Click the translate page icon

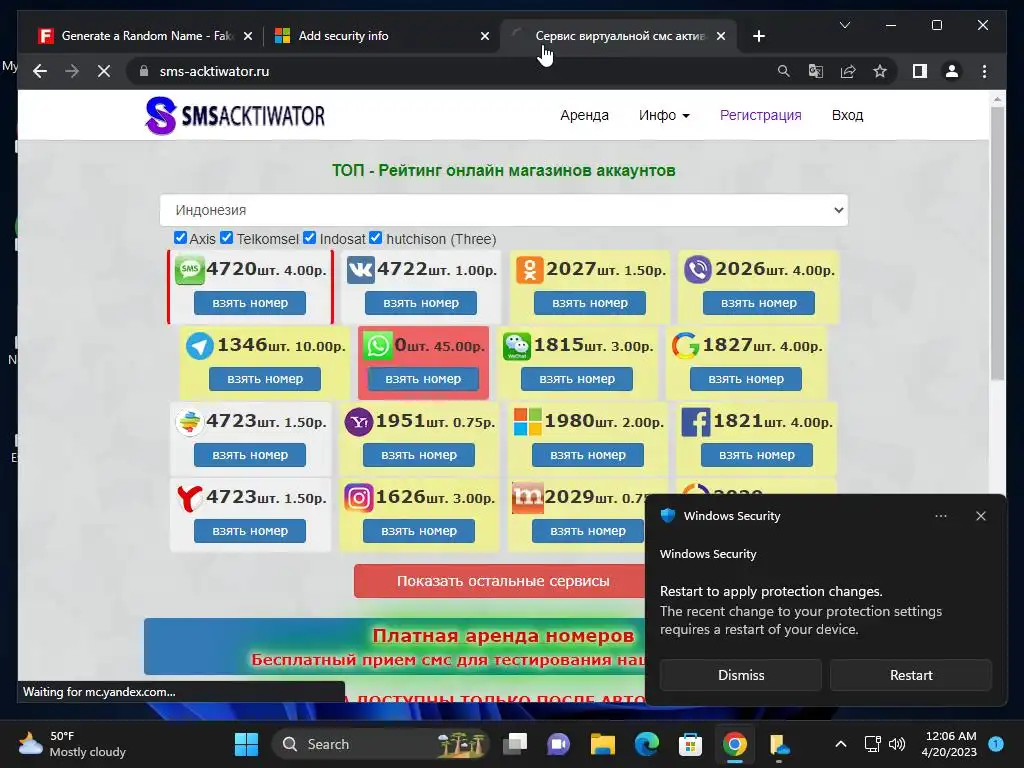pyautogui.click(x=816, y=71)
